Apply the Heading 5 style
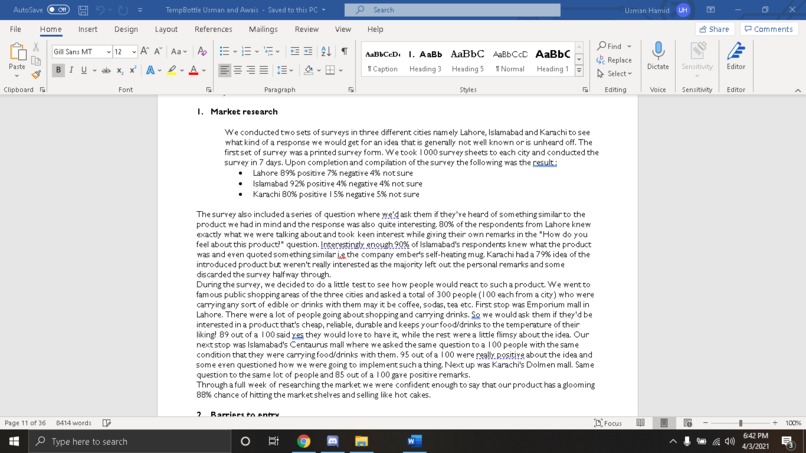Viewport: 806px width, 453px height. point(467,60)
